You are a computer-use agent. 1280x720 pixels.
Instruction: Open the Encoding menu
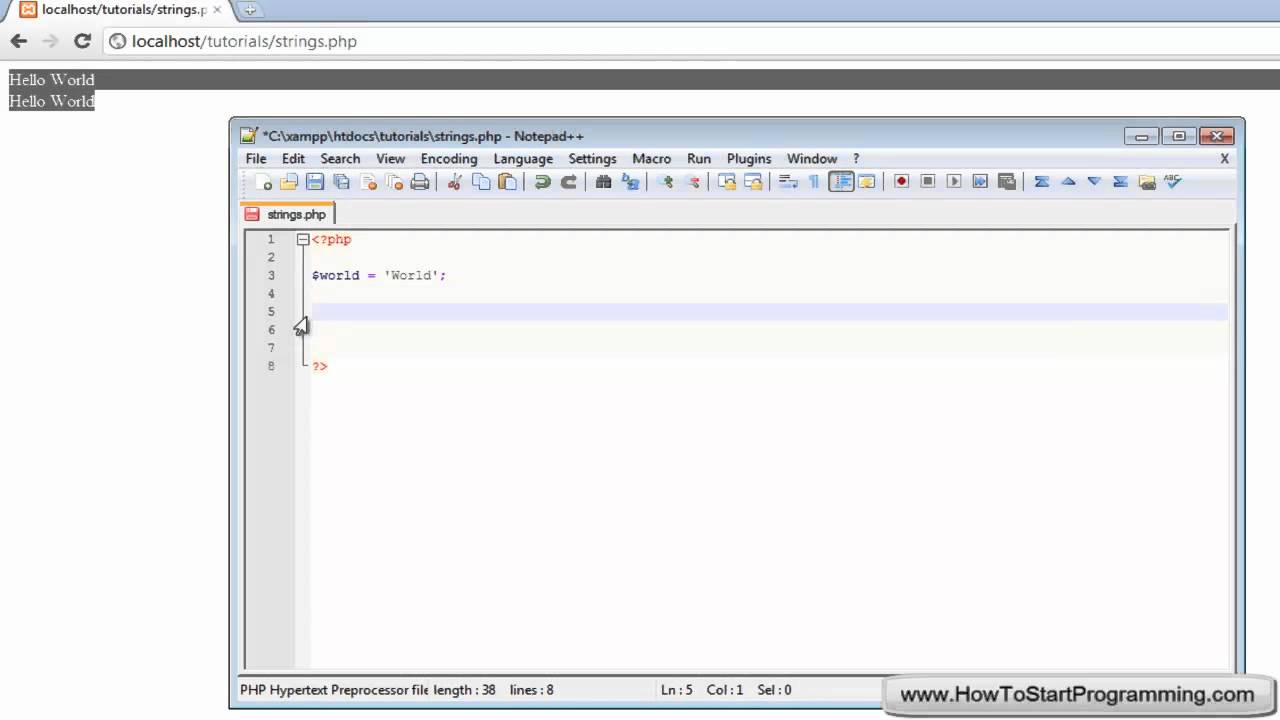[x=449, y=159]
